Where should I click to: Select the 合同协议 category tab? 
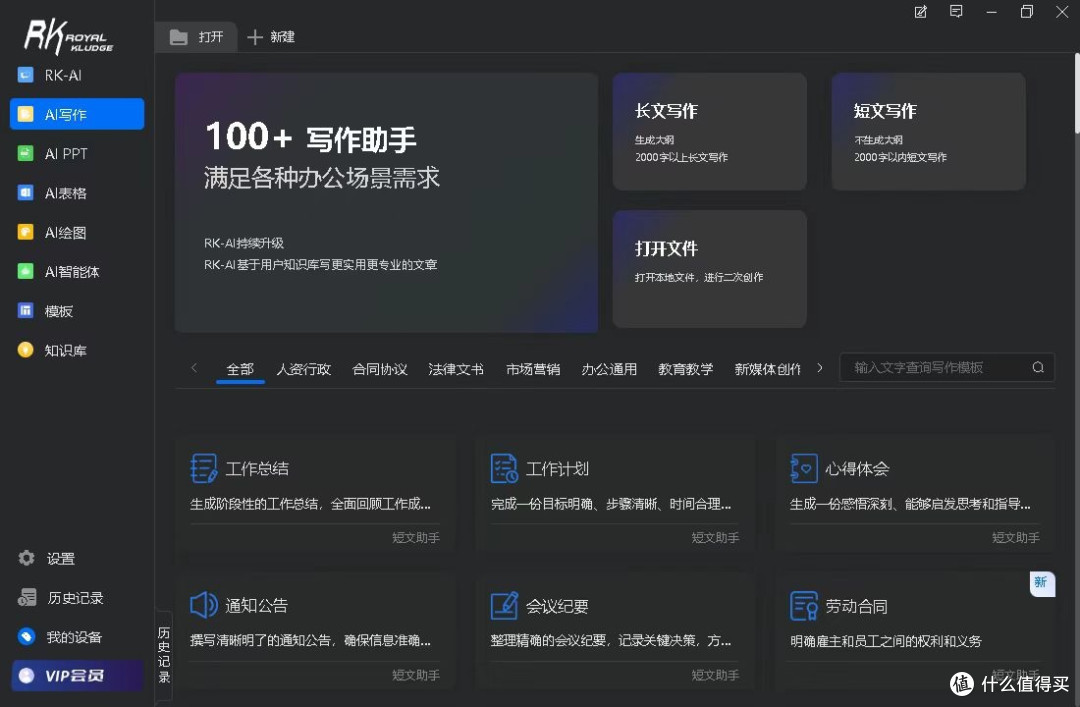[380, 369]
